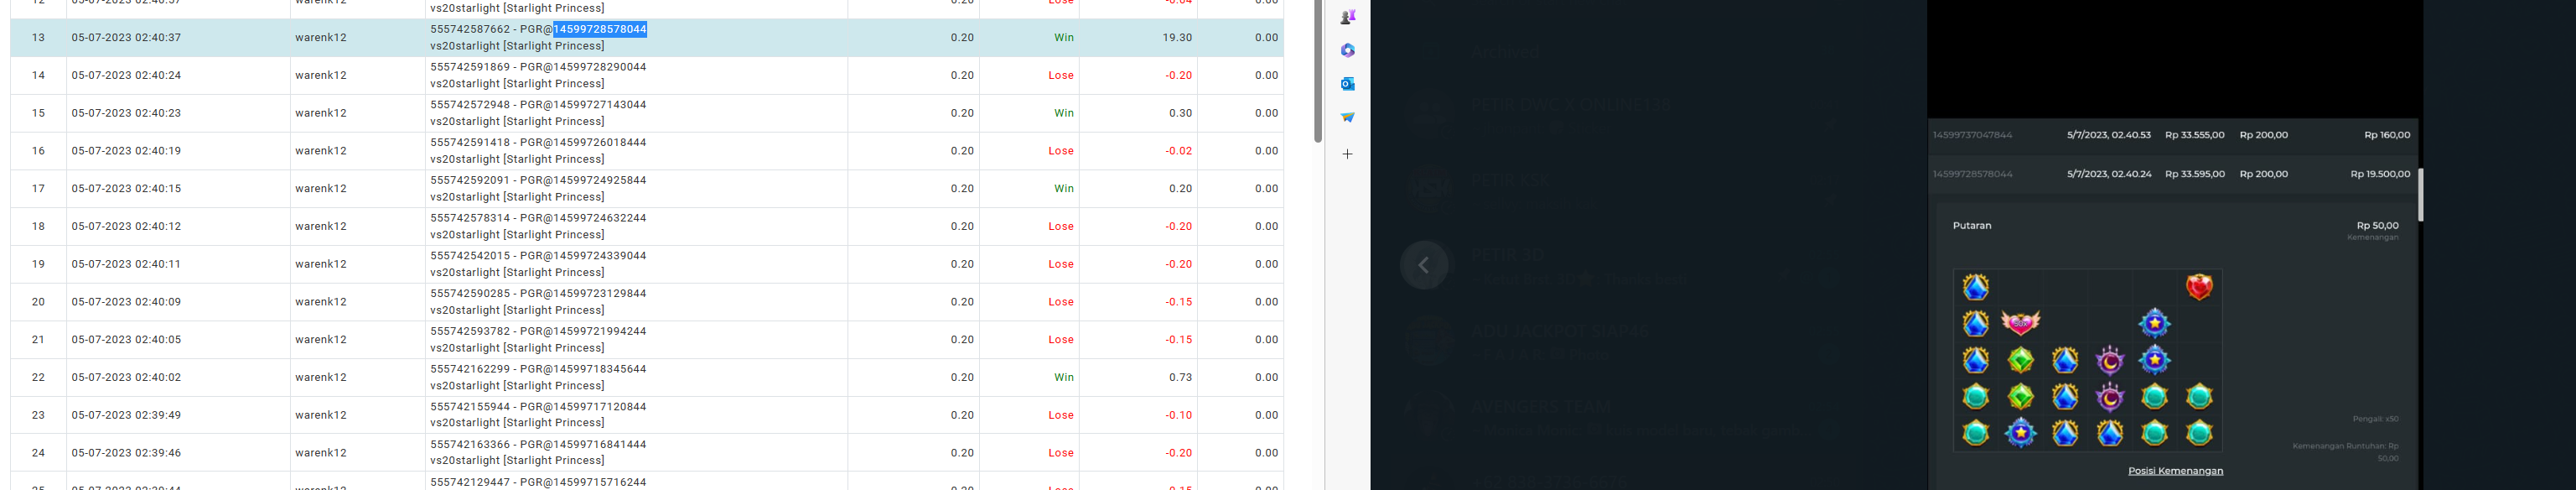Click the Lose status in row 19
This screenshot has width=2576, height=490.
[x=1061, y=264]
